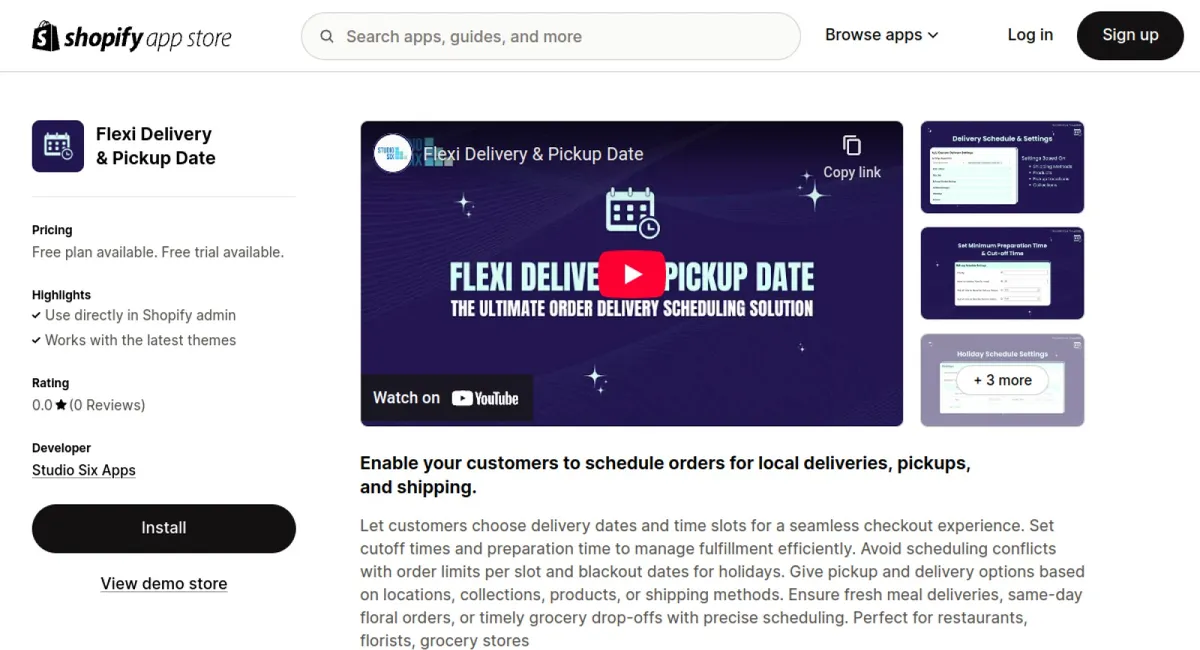Select the Delivery Schedule & Settings thumbnail
The height and width of the screenshot is (650, 1200).
coord(1002,167)
